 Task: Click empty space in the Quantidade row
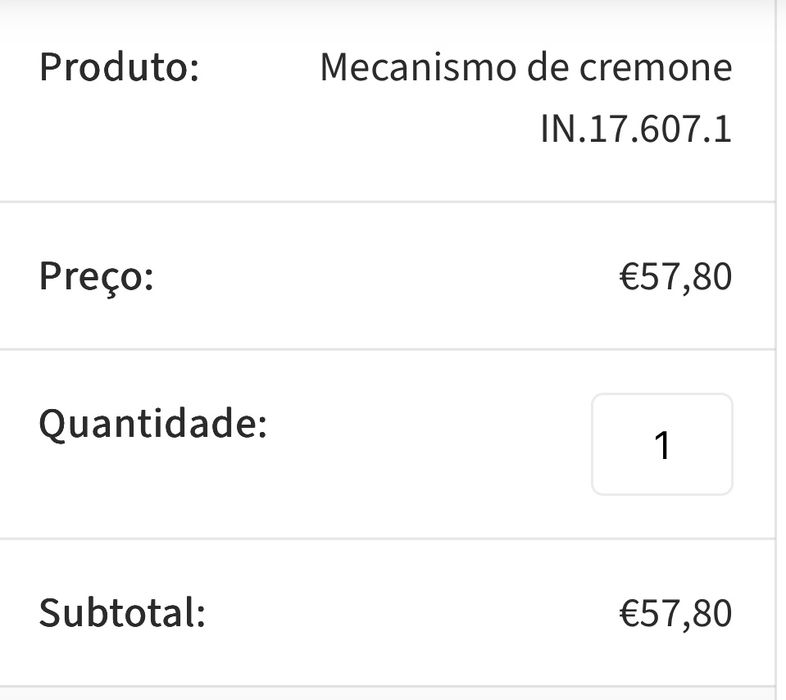tap(420, 446)
